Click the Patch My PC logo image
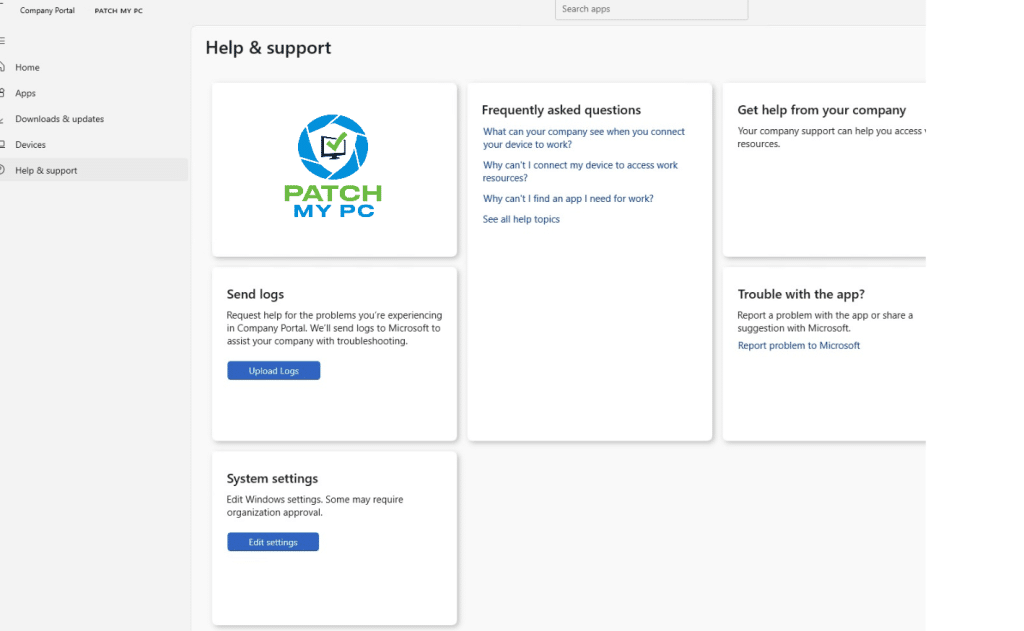This screenshot has width=1024, height=631. tap(333, 166)
